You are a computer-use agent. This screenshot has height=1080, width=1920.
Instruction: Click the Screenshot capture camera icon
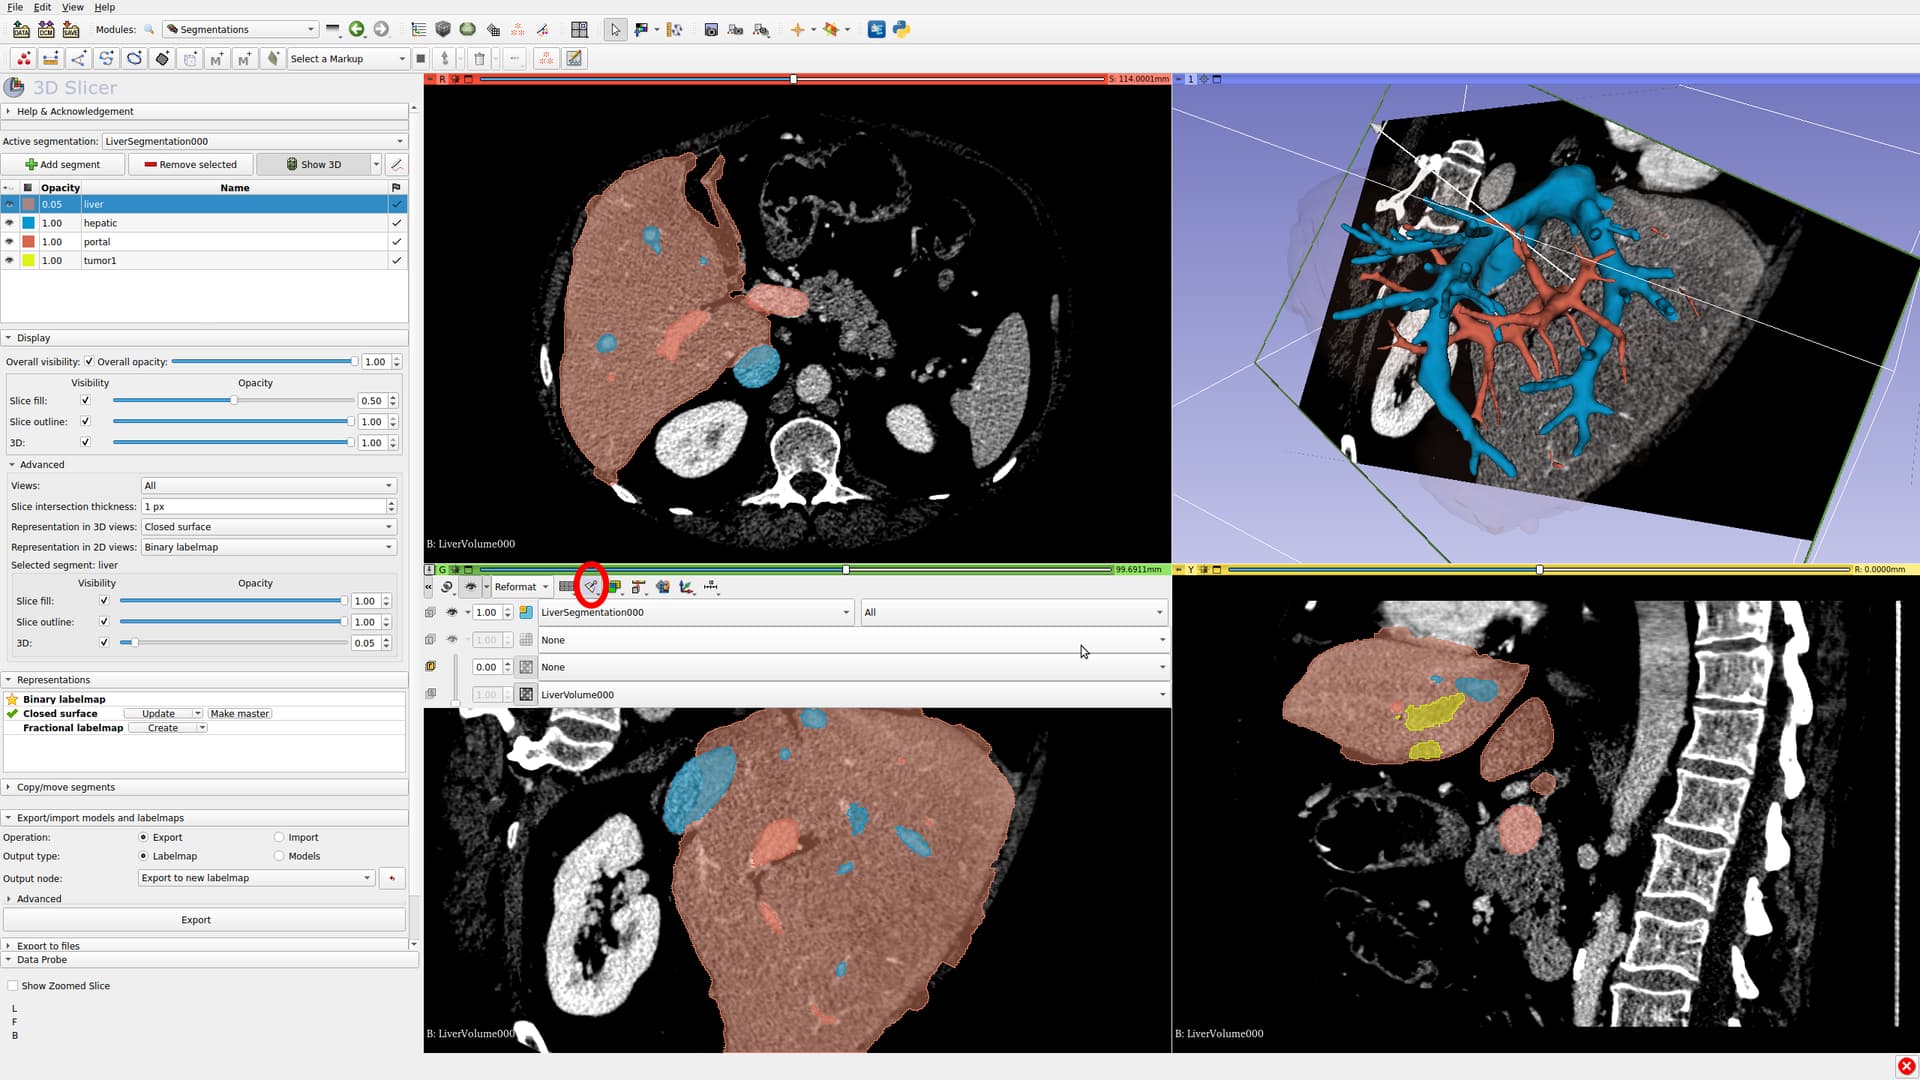(x=711, y=29)
